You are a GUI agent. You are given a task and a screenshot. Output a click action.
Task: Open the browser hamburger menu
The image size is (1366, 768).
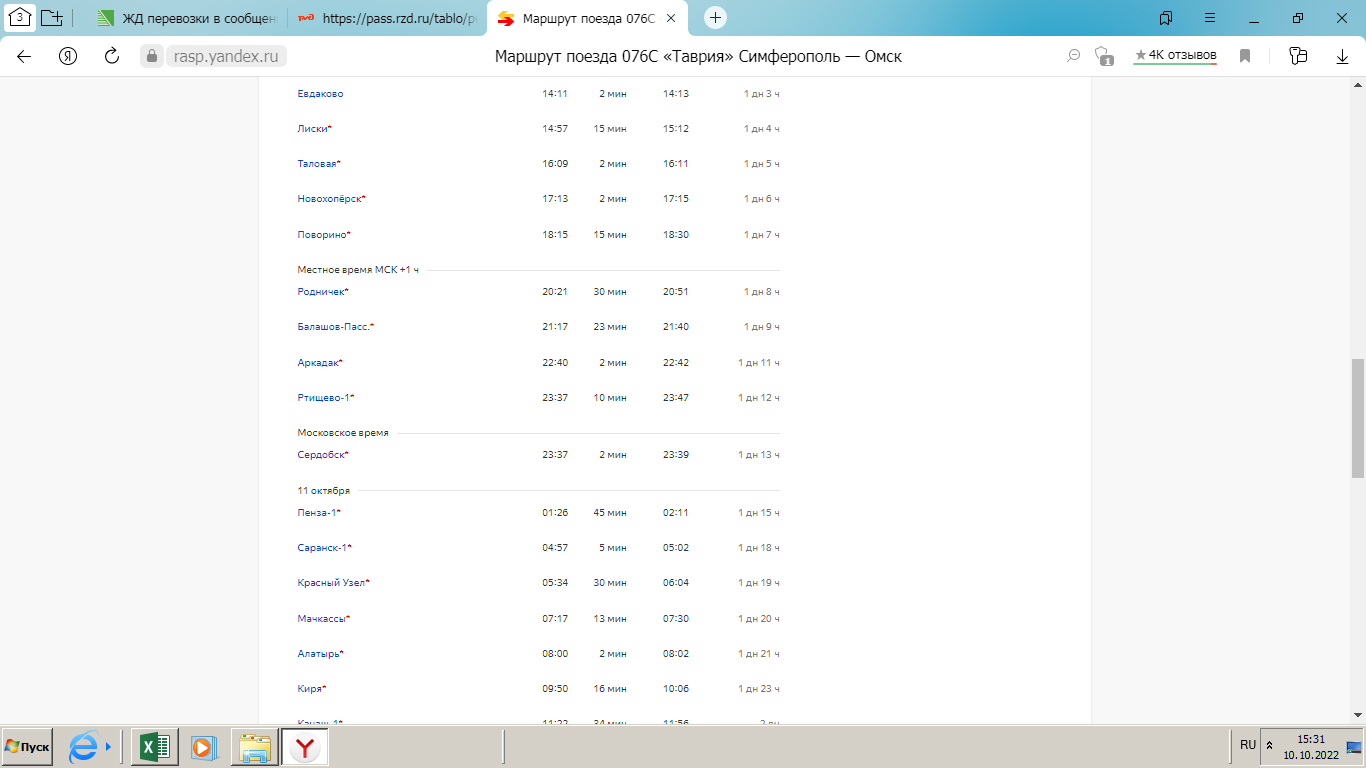click(x=1210, y=18)
